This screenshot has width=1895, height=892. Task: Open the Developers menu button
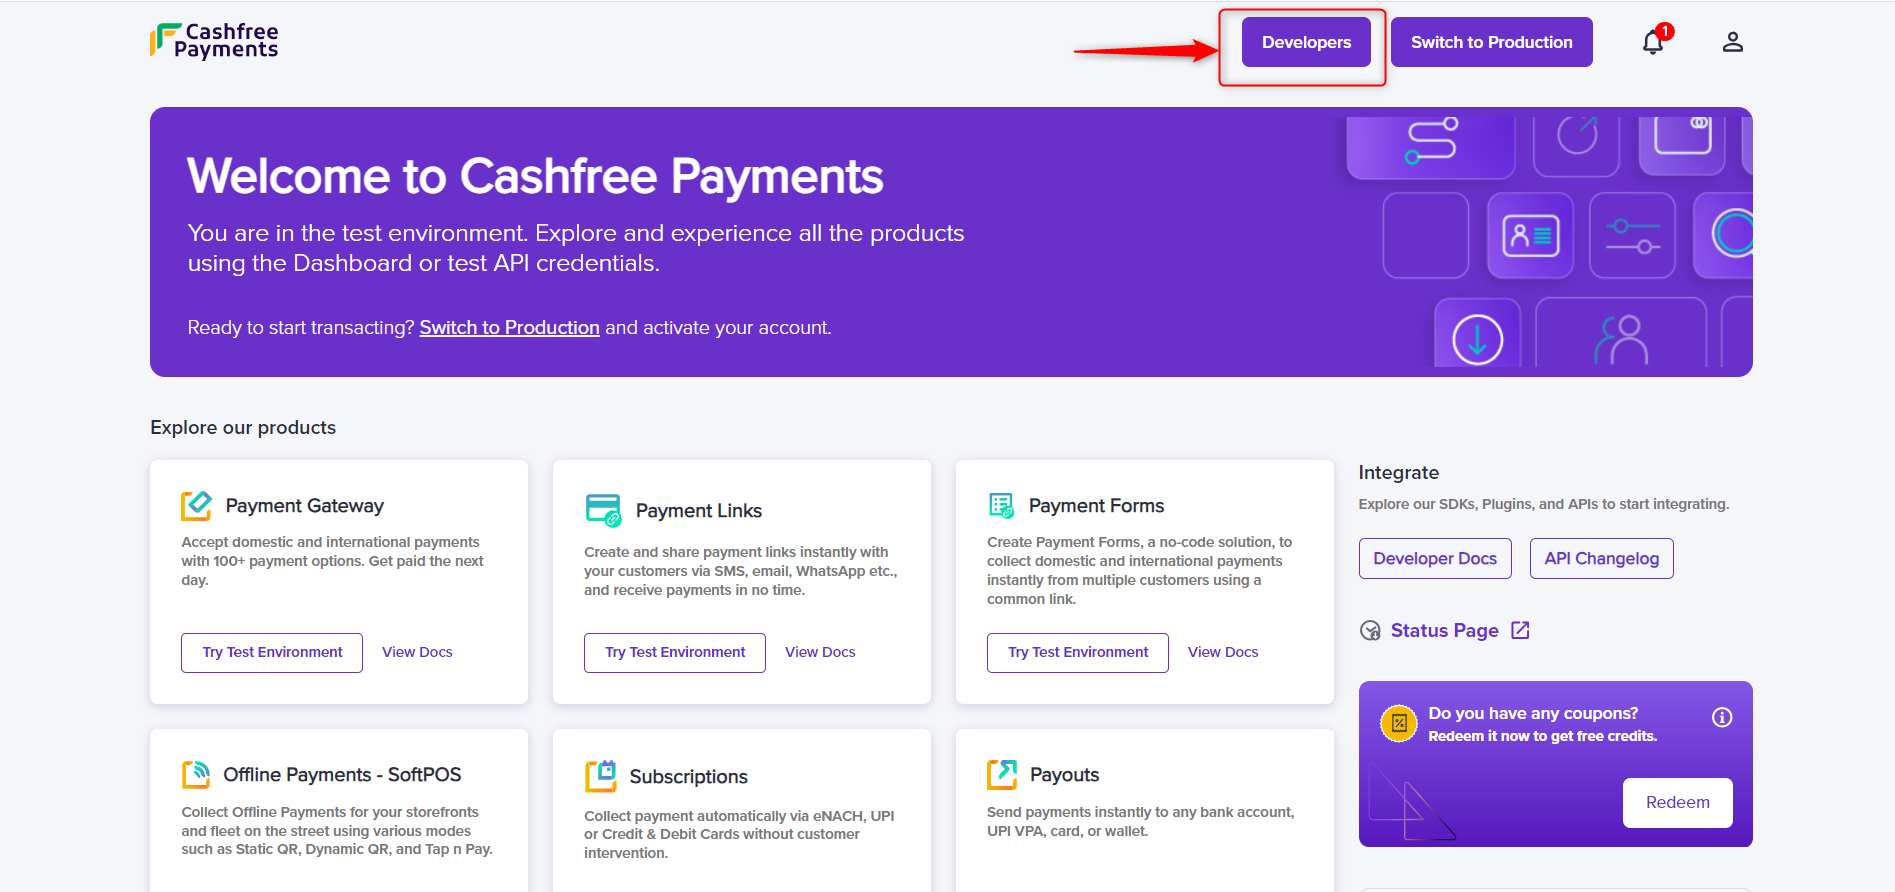1306,42
